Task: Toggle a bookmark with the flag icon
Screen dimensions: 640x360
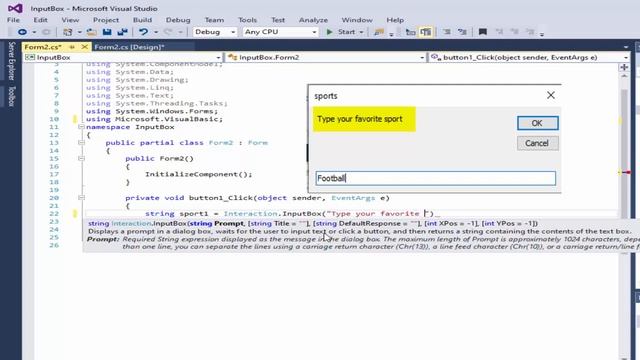Action: click(x=482, y=32)
